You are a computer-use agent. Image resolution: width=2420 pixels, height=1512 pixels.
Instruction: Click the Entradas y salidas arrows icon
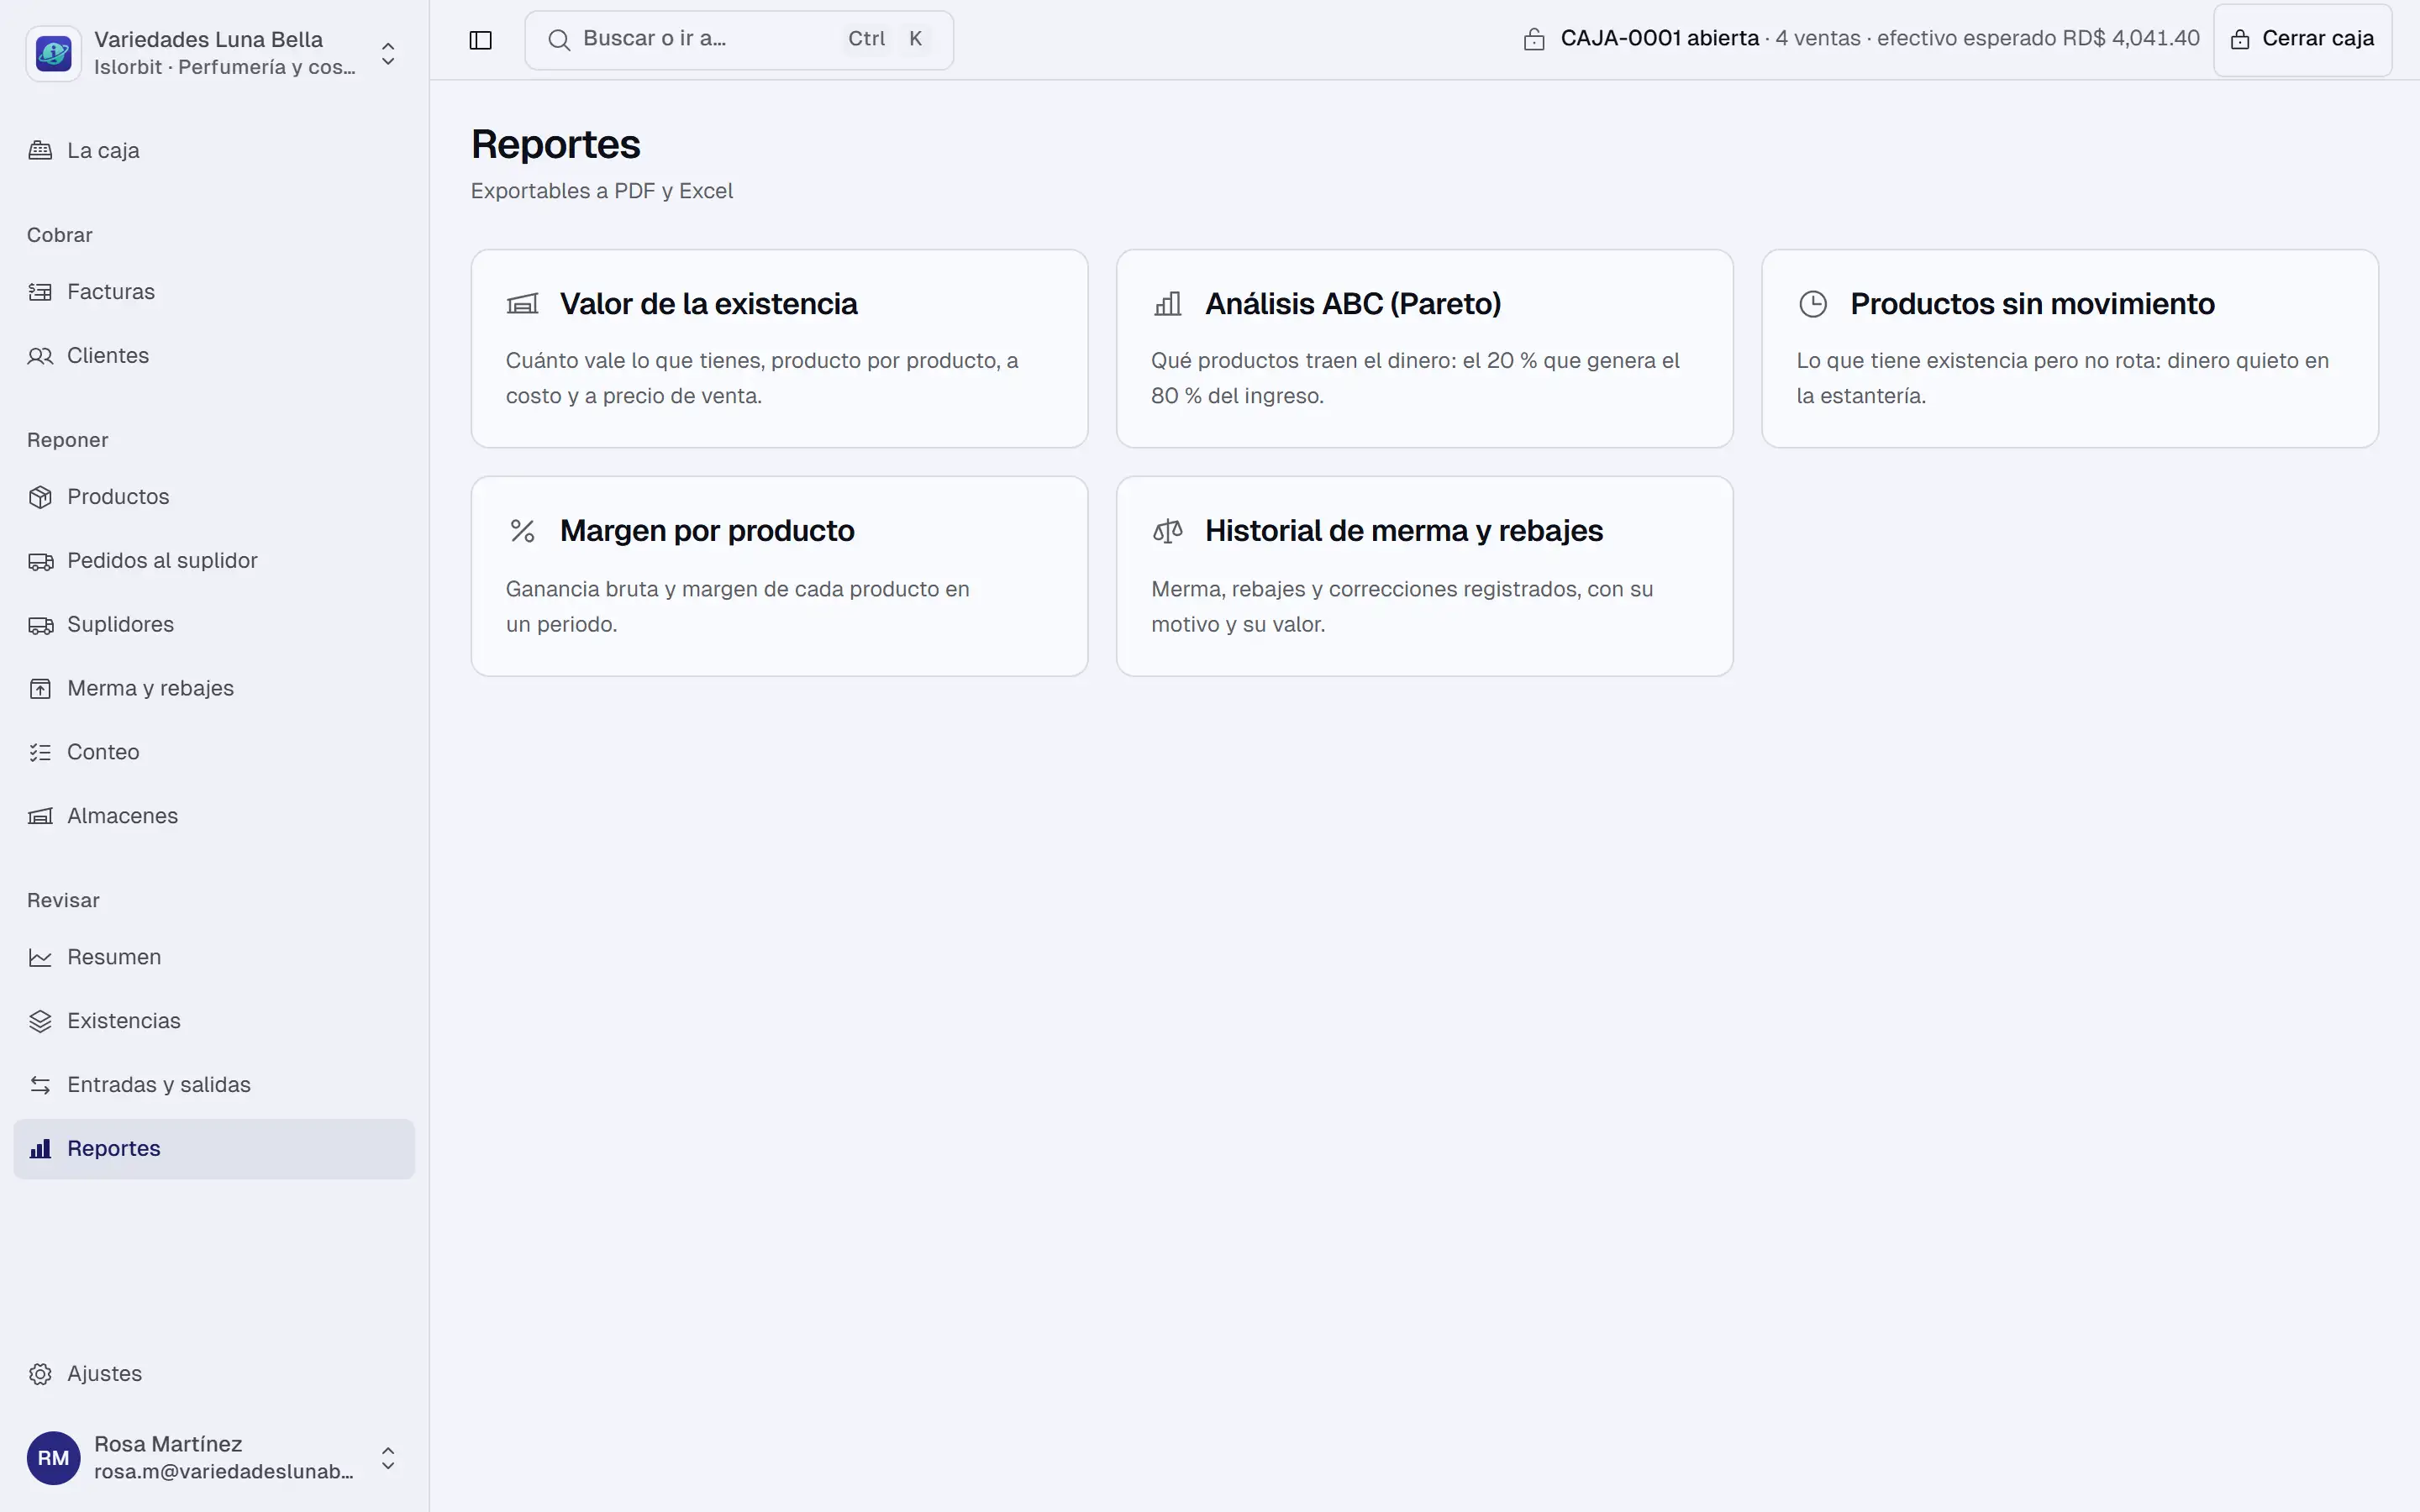pos(40,1086)
